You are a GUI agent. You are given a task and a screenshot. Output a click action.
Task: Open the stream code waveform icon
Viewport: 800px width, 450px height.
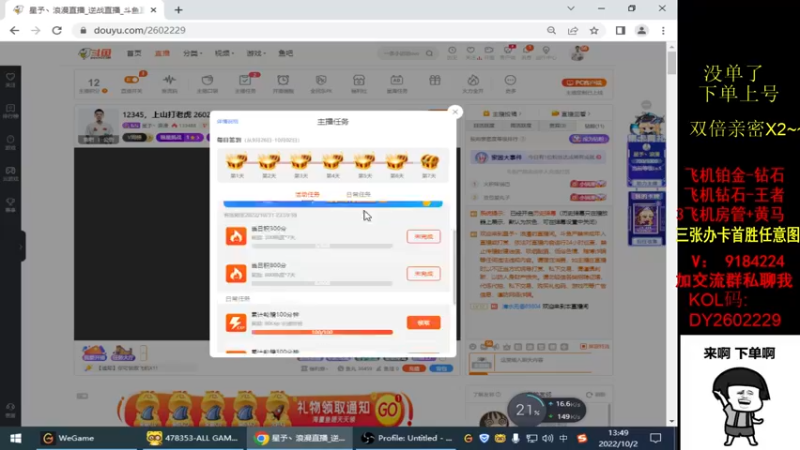169,80
